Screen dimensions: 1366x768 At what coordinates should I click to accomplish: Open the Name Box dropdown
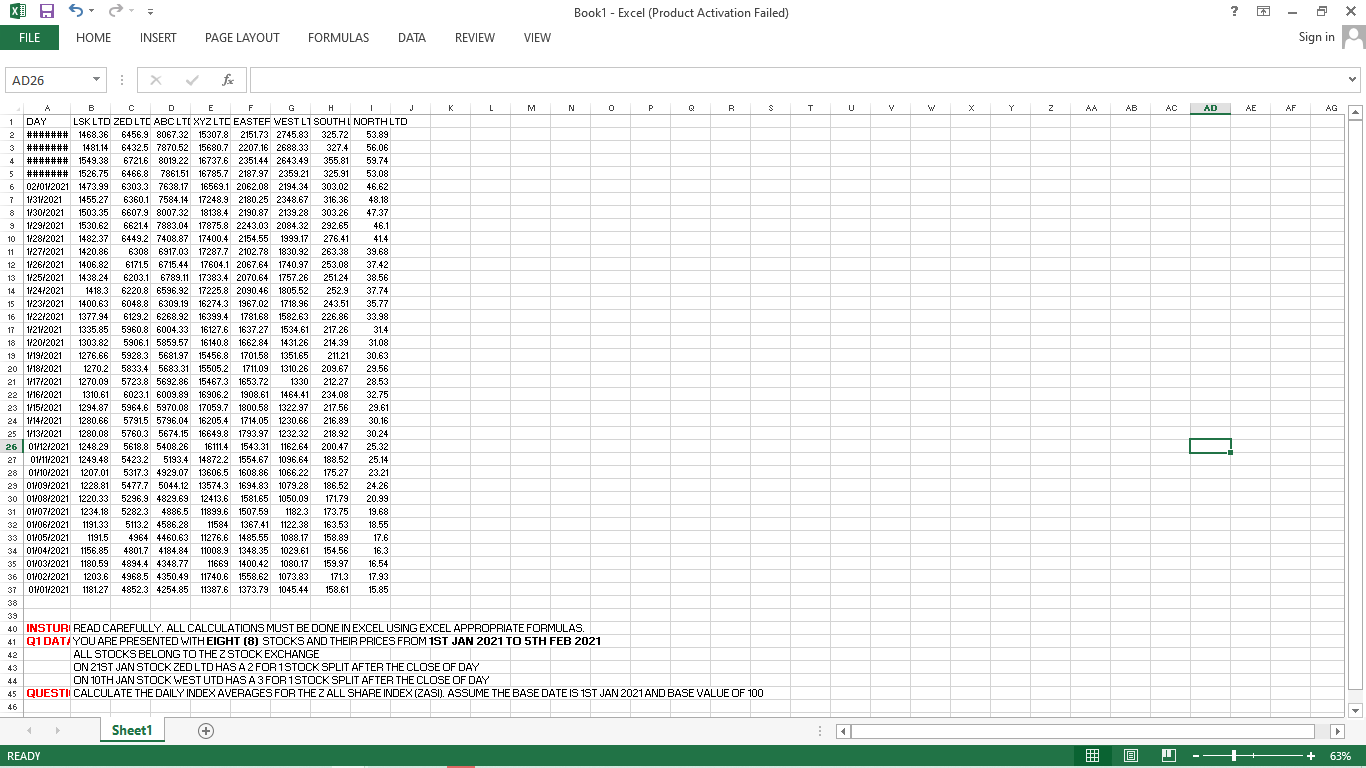coord(96,79)
